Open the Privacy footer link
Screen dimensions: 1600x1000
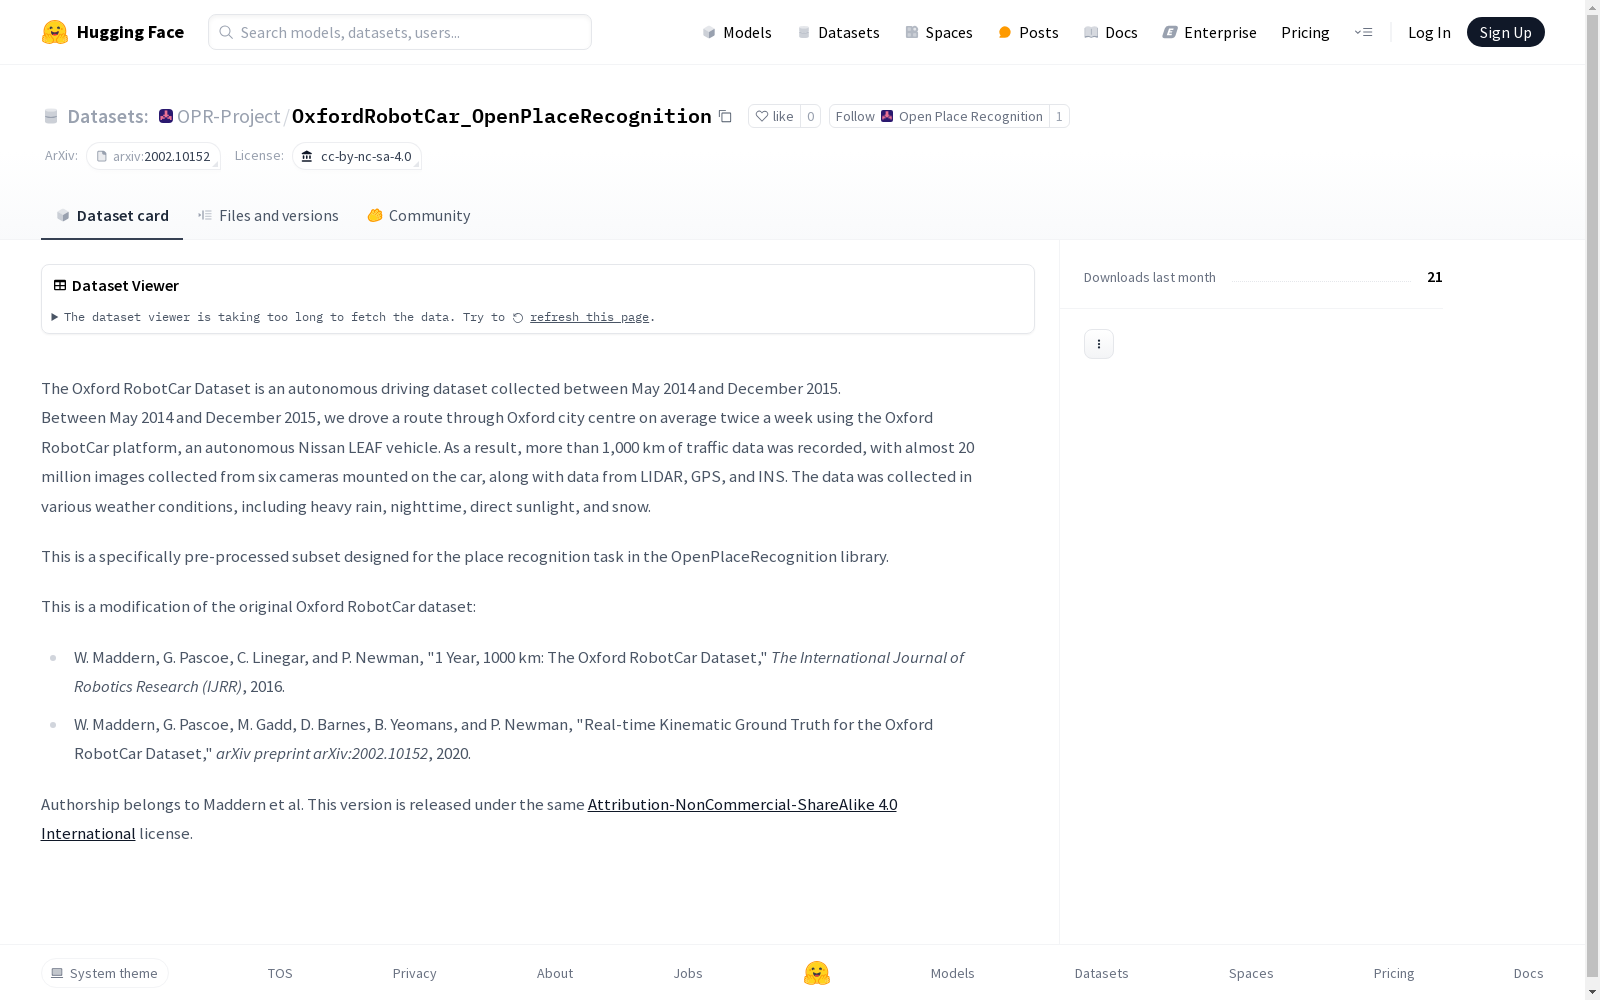(415, 973)
